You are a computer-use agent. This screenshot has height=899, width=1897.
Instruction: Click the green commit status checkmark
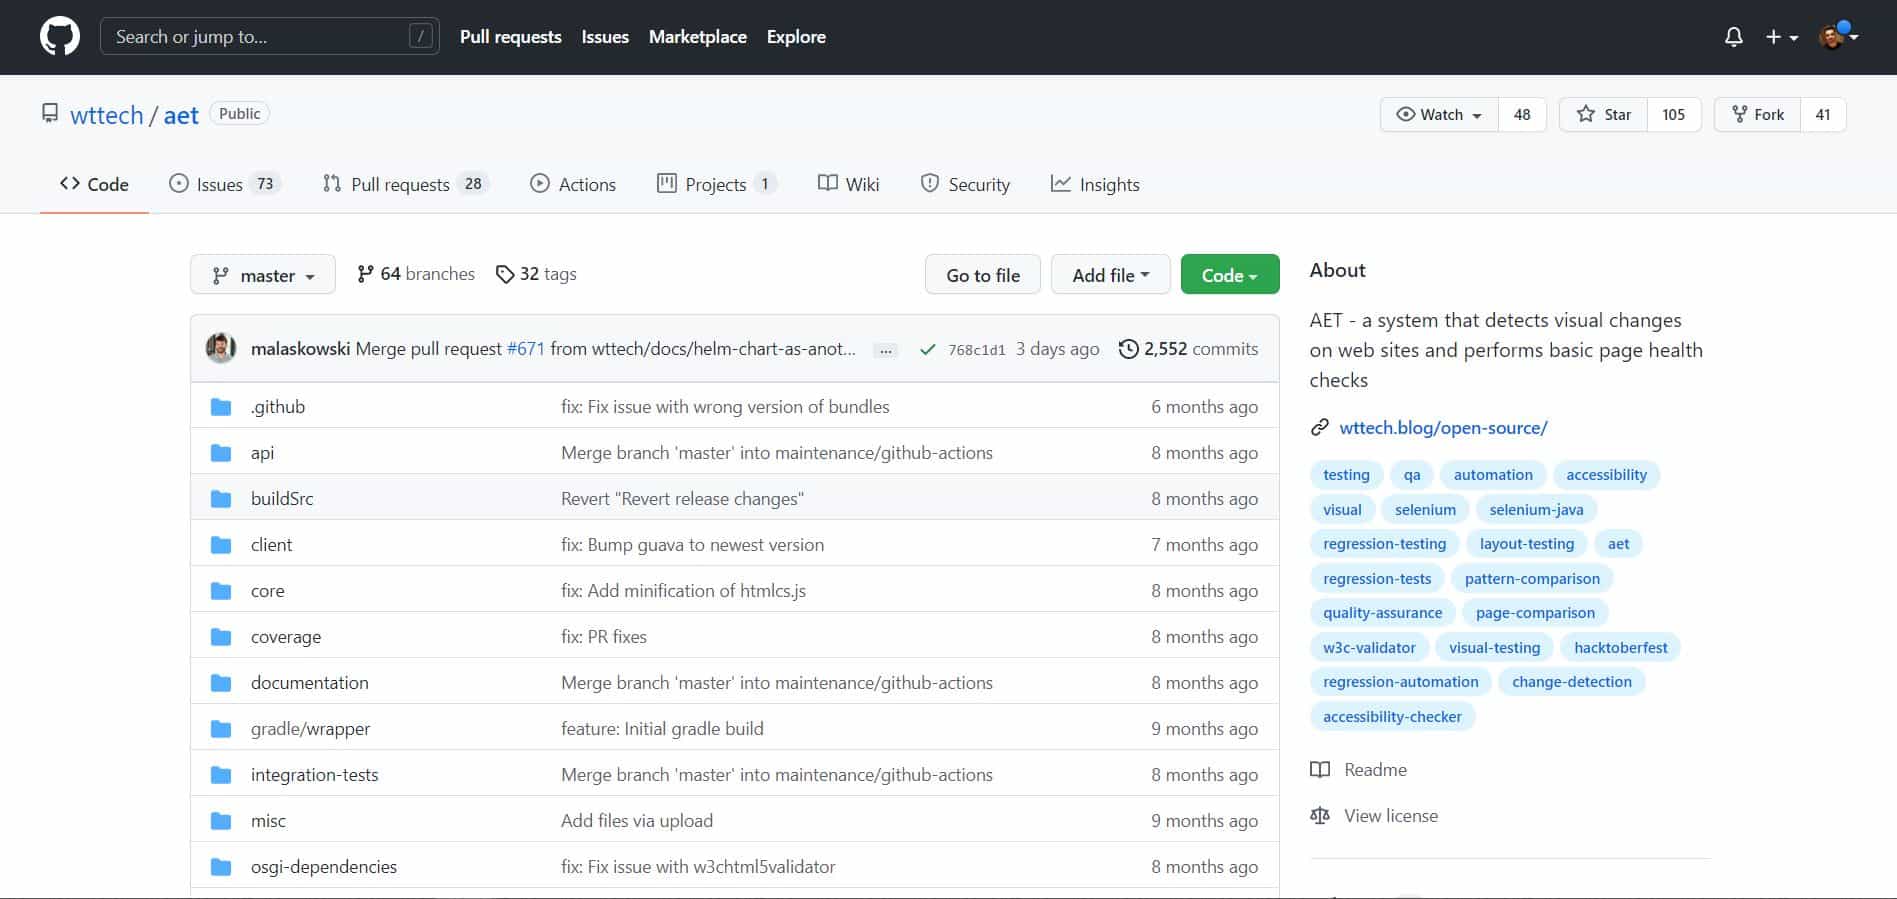point(927,349)
